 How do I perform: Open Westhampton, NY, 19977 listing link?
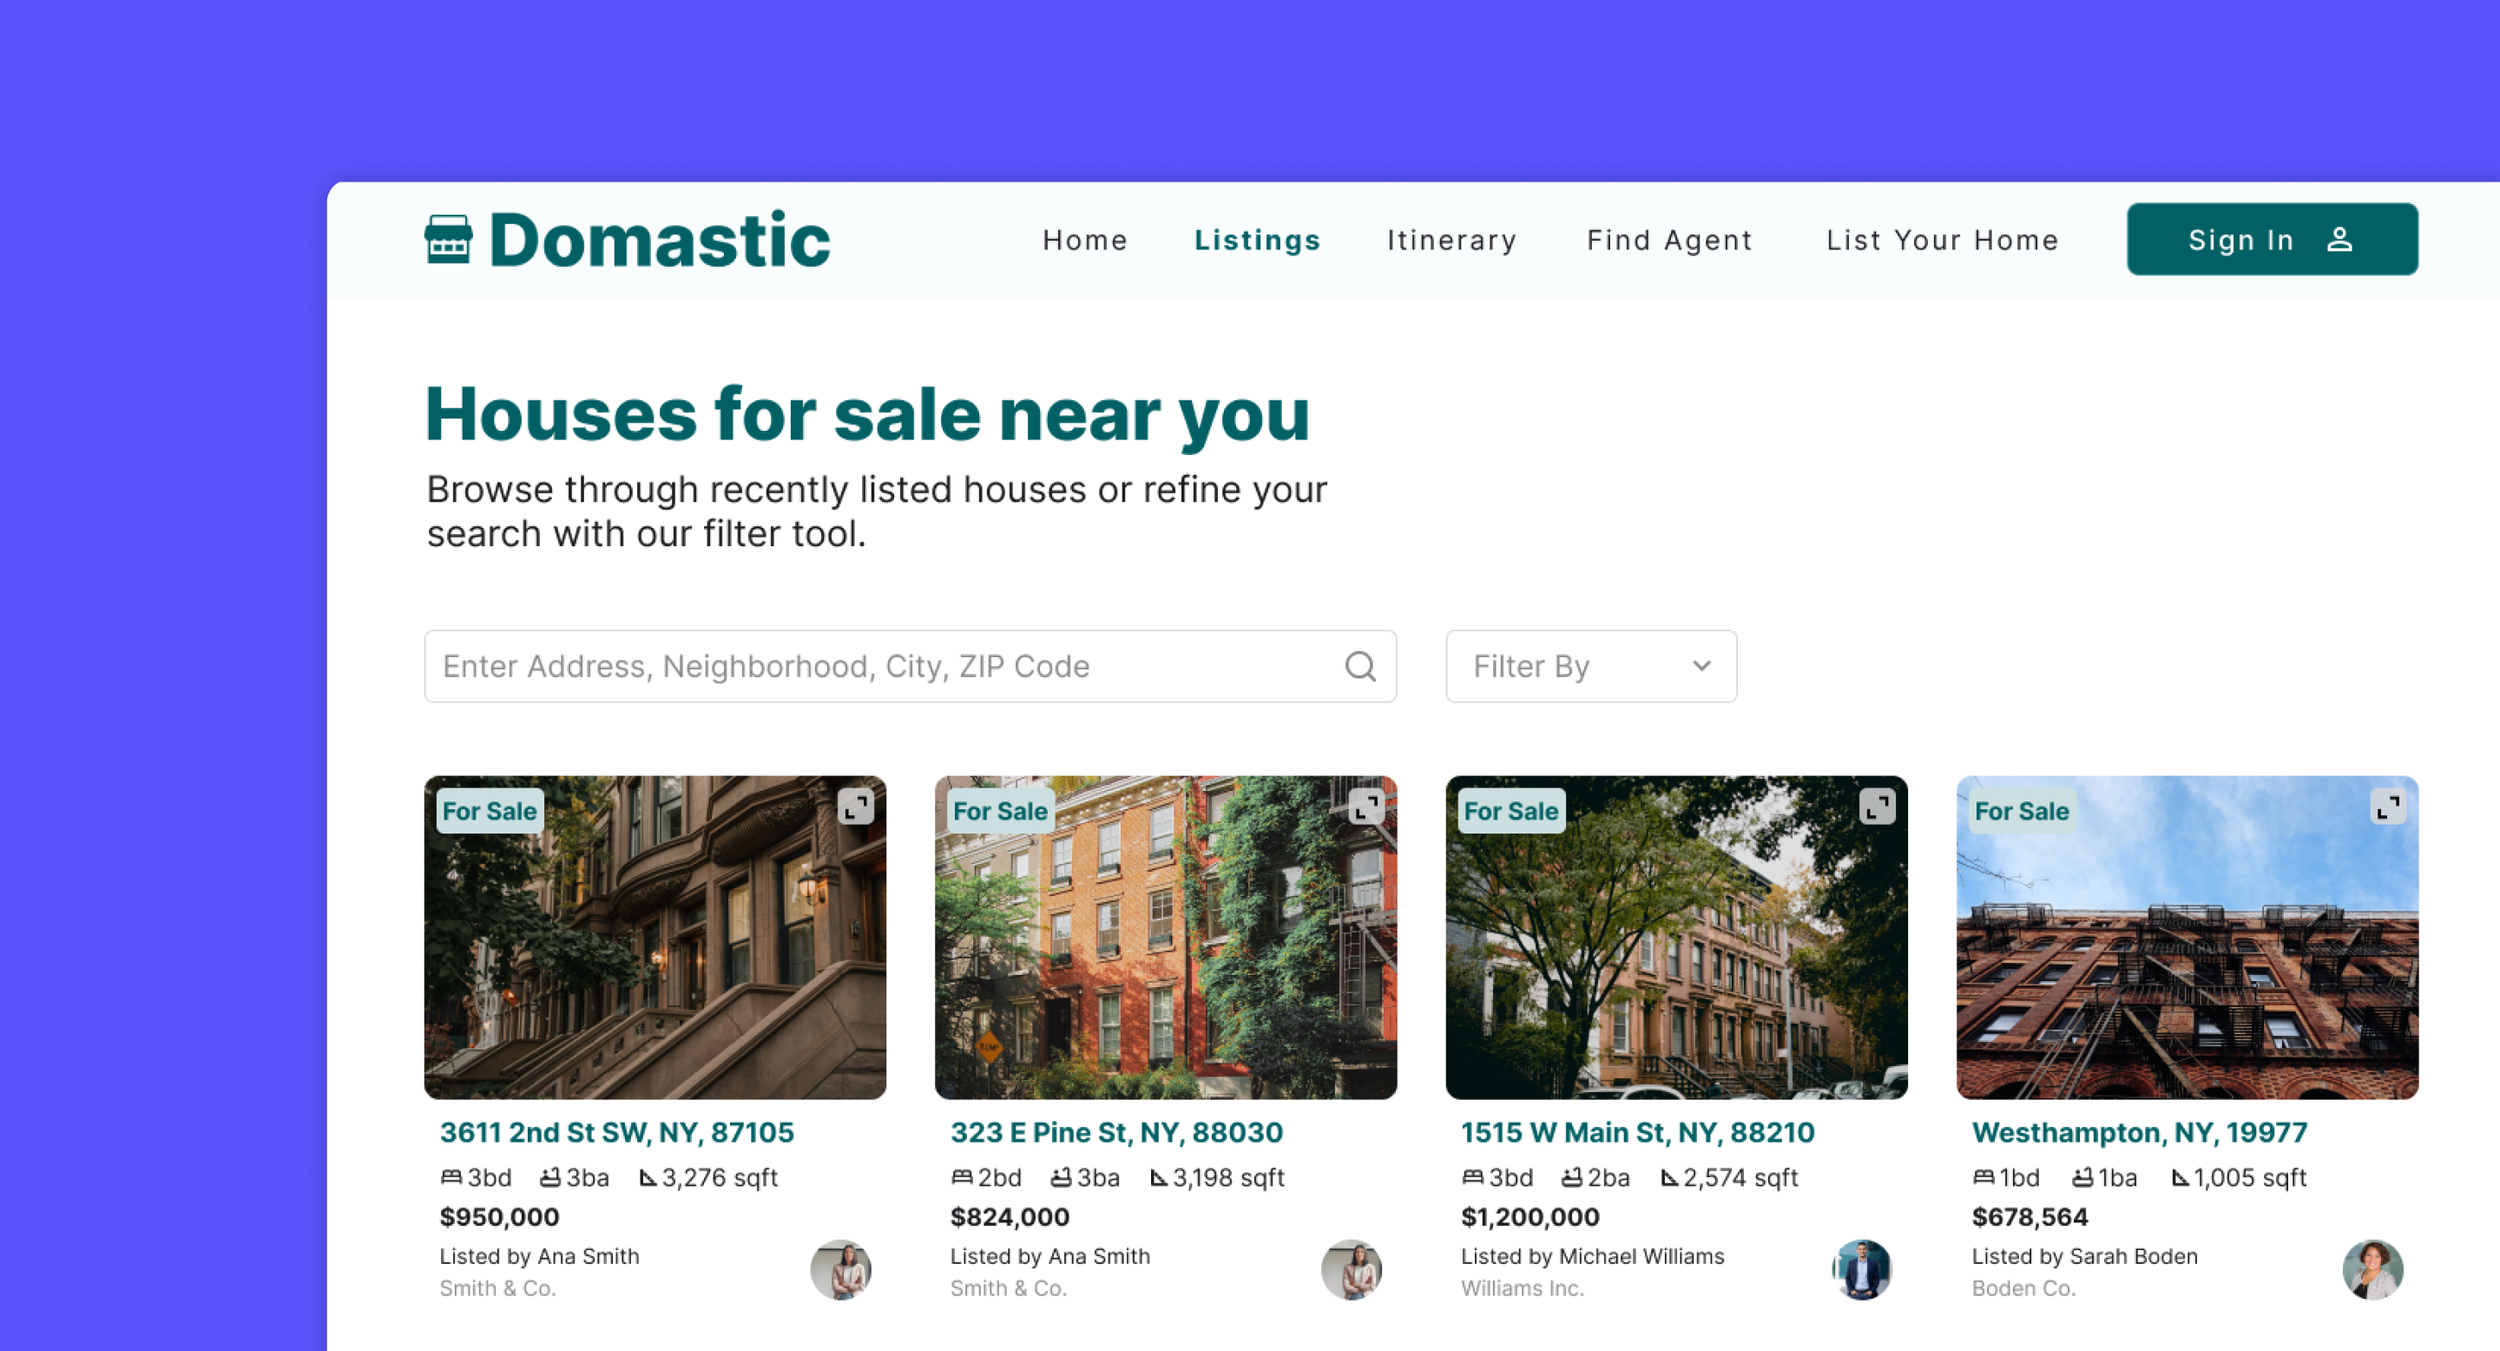pos(2139,1132)
